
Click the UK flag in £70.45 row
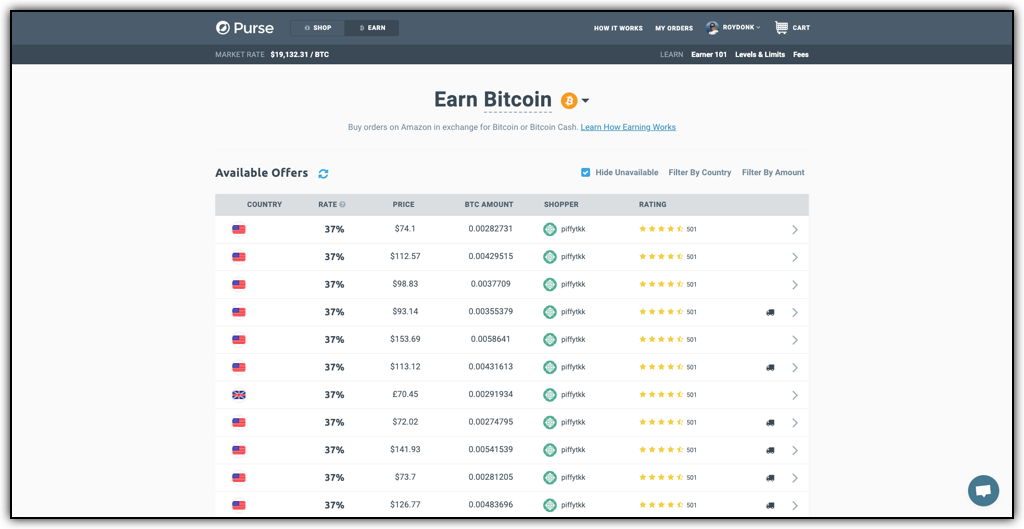click(x=239, y=395)
